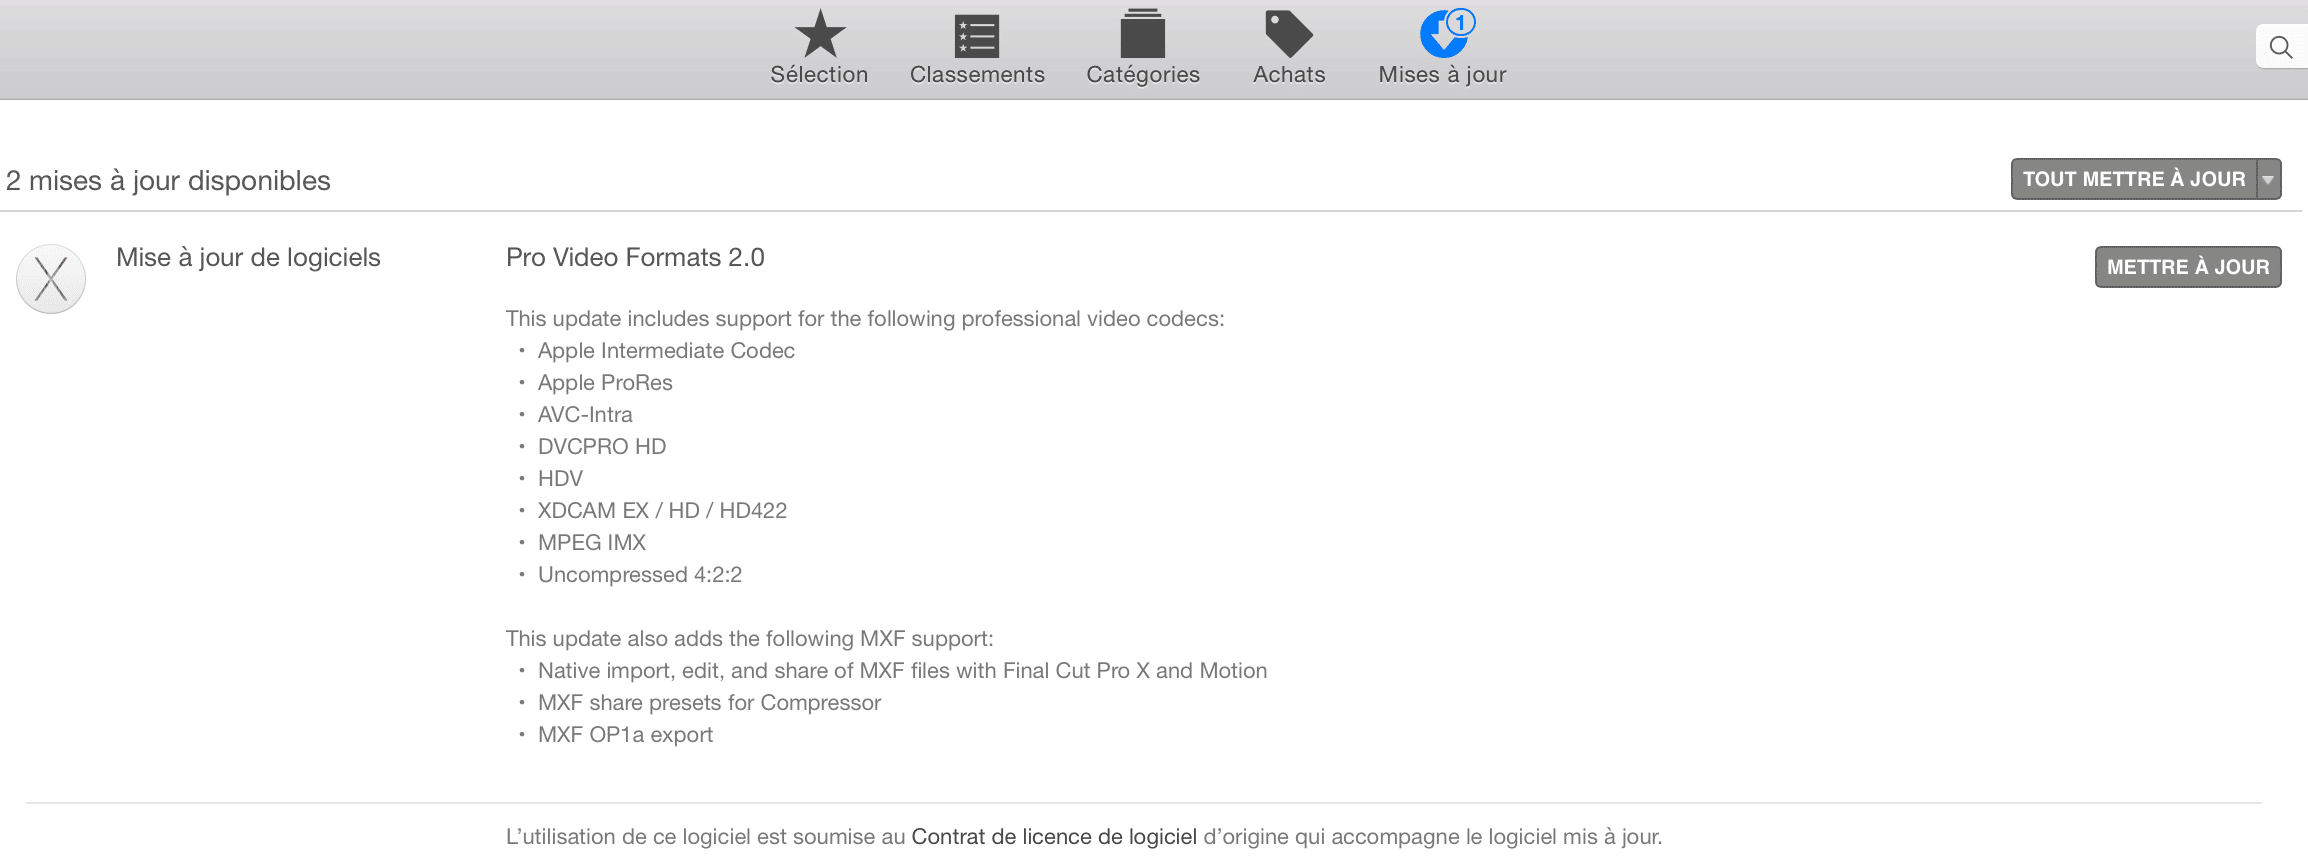This screenshot has width=2308, height=866.
Task: Open the Catégories stack icon
Action: (x=1143, y=34)
